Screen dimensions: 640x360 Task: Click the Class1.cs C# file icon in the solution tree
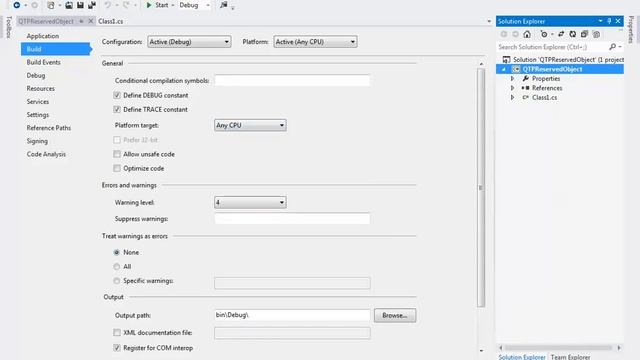(x=526, y=98)
